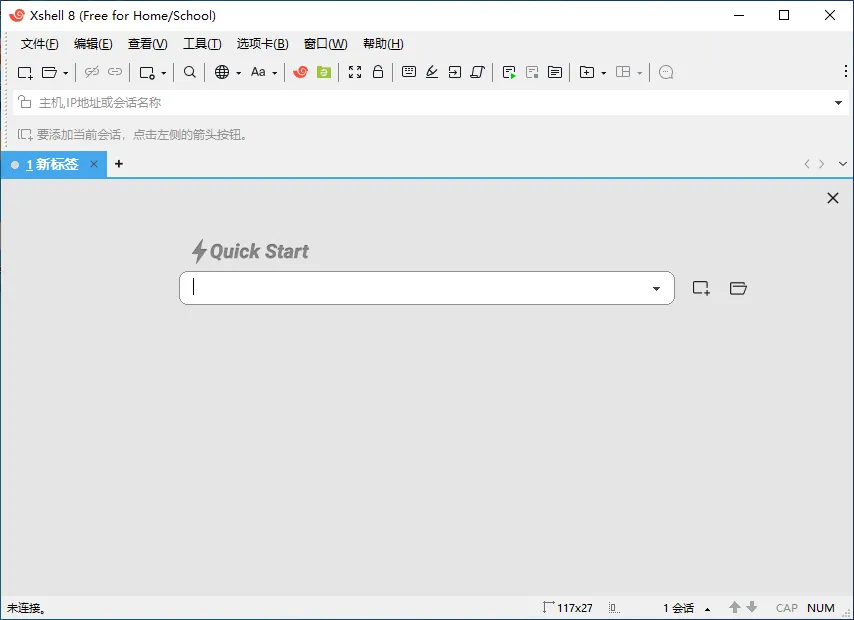Open the Aa font dropdown arrow

tap(275, 73)
